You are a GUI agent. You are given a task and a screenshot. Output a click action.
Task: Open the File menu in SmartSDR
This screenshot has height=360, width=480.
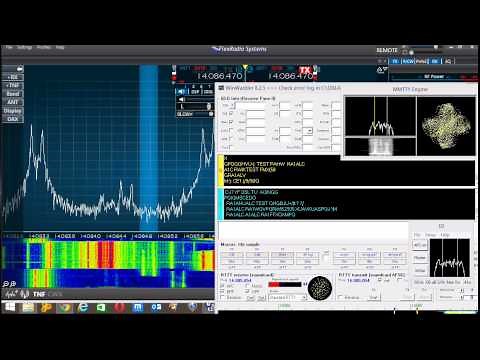point(9,47)
